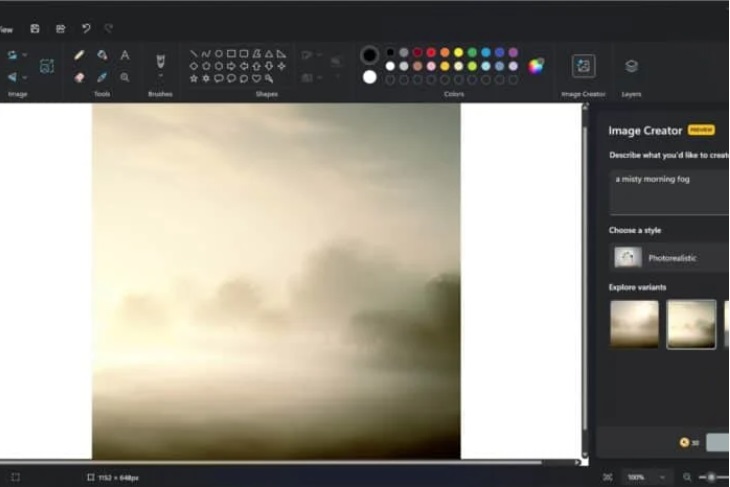Click the fit to window icon in the status bar
Viewport: 730px width, 487px height.
(x=608, y=477)
